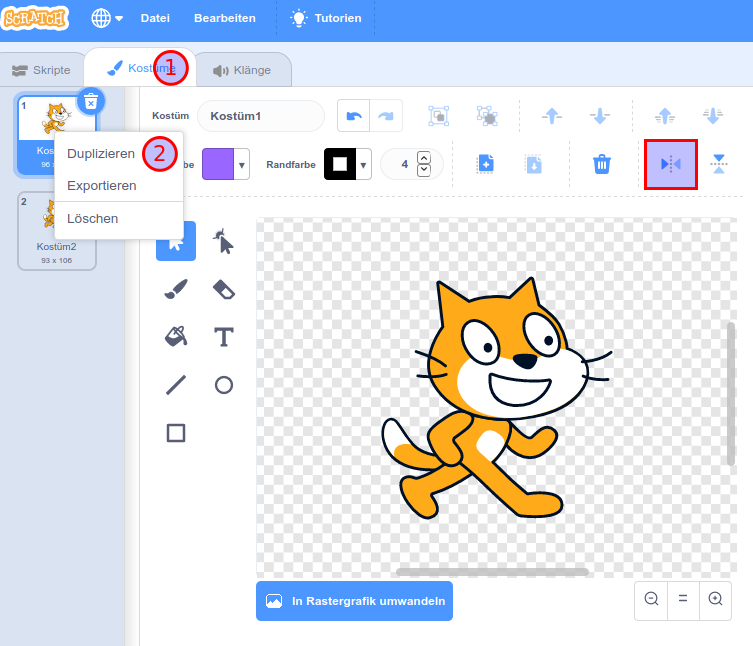Flip the costume horizontally
753x646 pixels.
click(670, 164)
